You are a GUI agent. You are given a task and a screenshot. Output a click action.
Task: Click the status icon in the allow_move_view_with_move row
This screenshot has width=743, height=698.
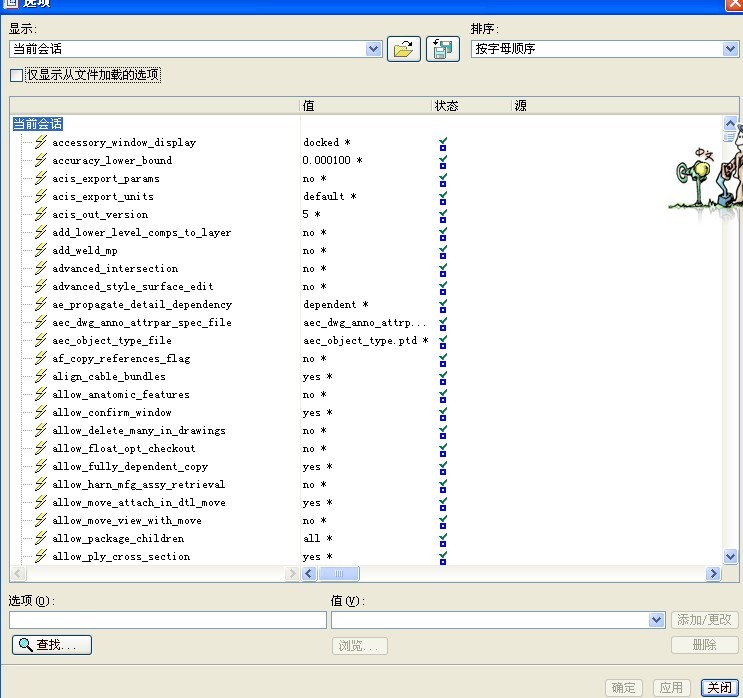tap(443, 522)
